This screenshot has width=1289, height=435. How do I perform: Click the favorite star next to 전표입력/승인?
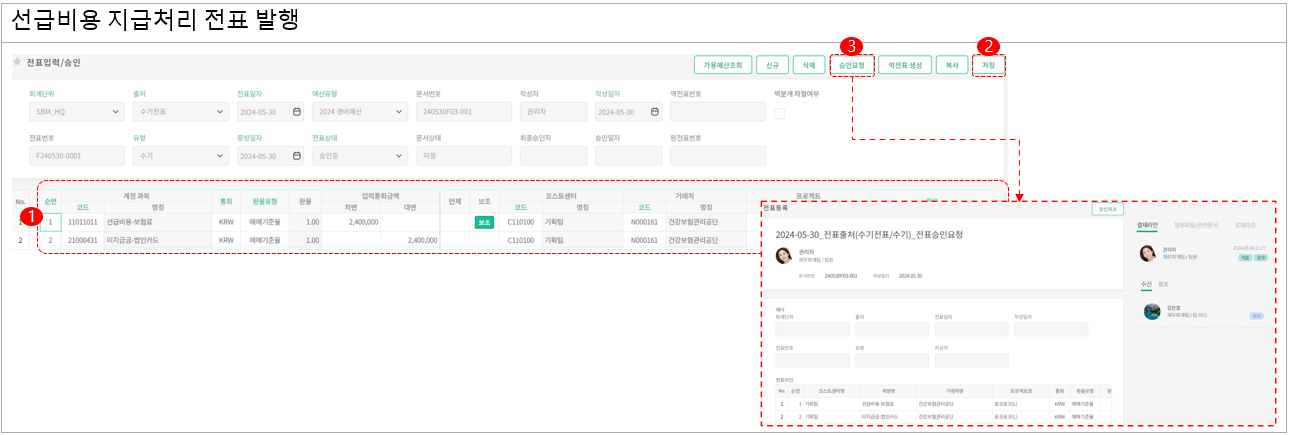(x=17, y=62)
